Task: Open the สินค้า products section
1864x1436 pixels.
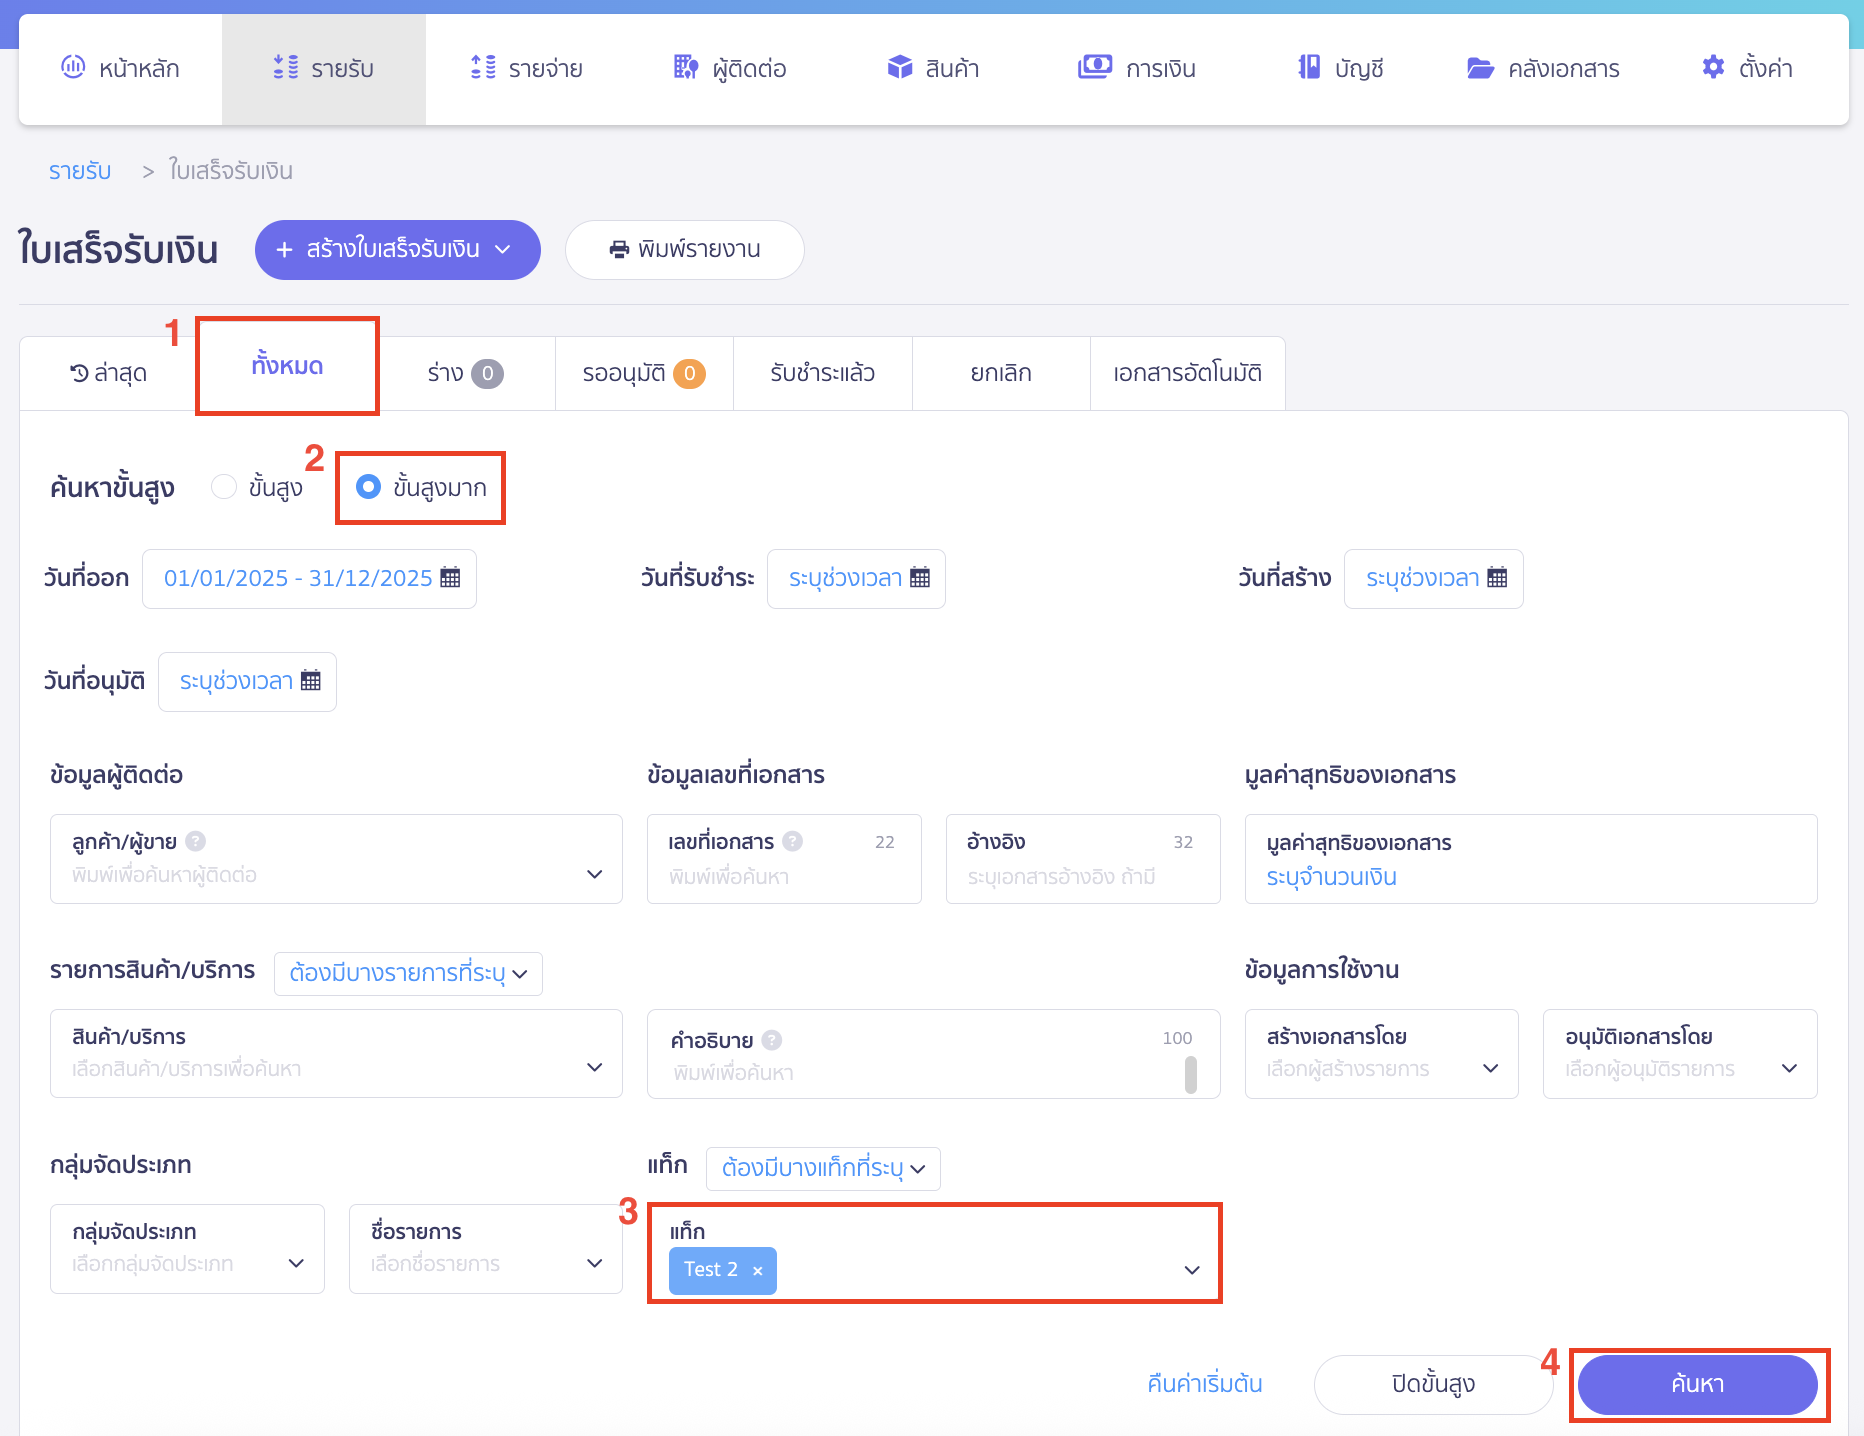Action: click(x=933, y=68)
